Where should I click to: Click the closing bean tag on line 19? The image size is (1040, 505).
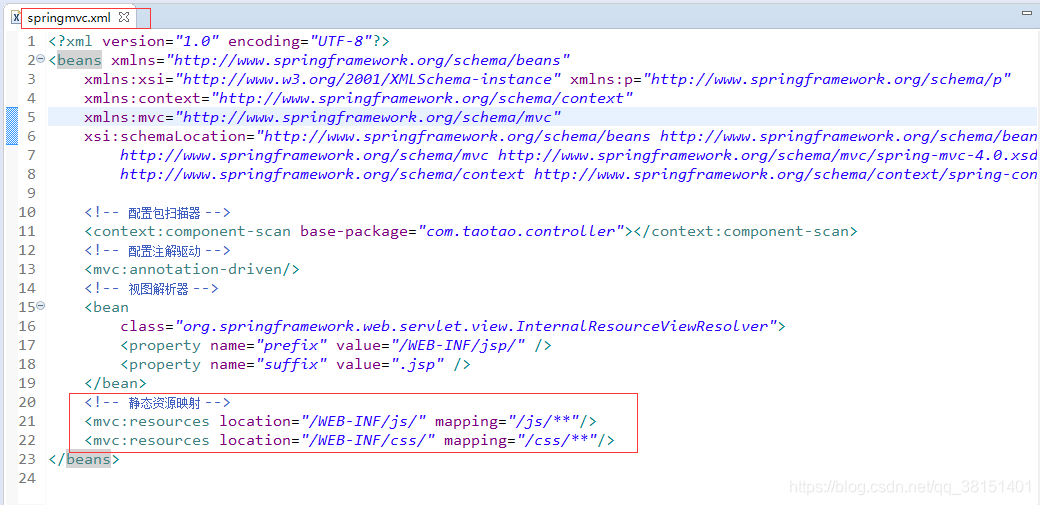point(115,384)
